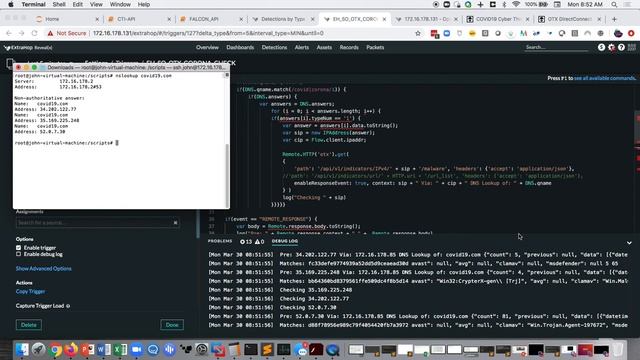Open the Help menu in menu bar
Viewport: 640px width, 360px height.
(144, 4)
